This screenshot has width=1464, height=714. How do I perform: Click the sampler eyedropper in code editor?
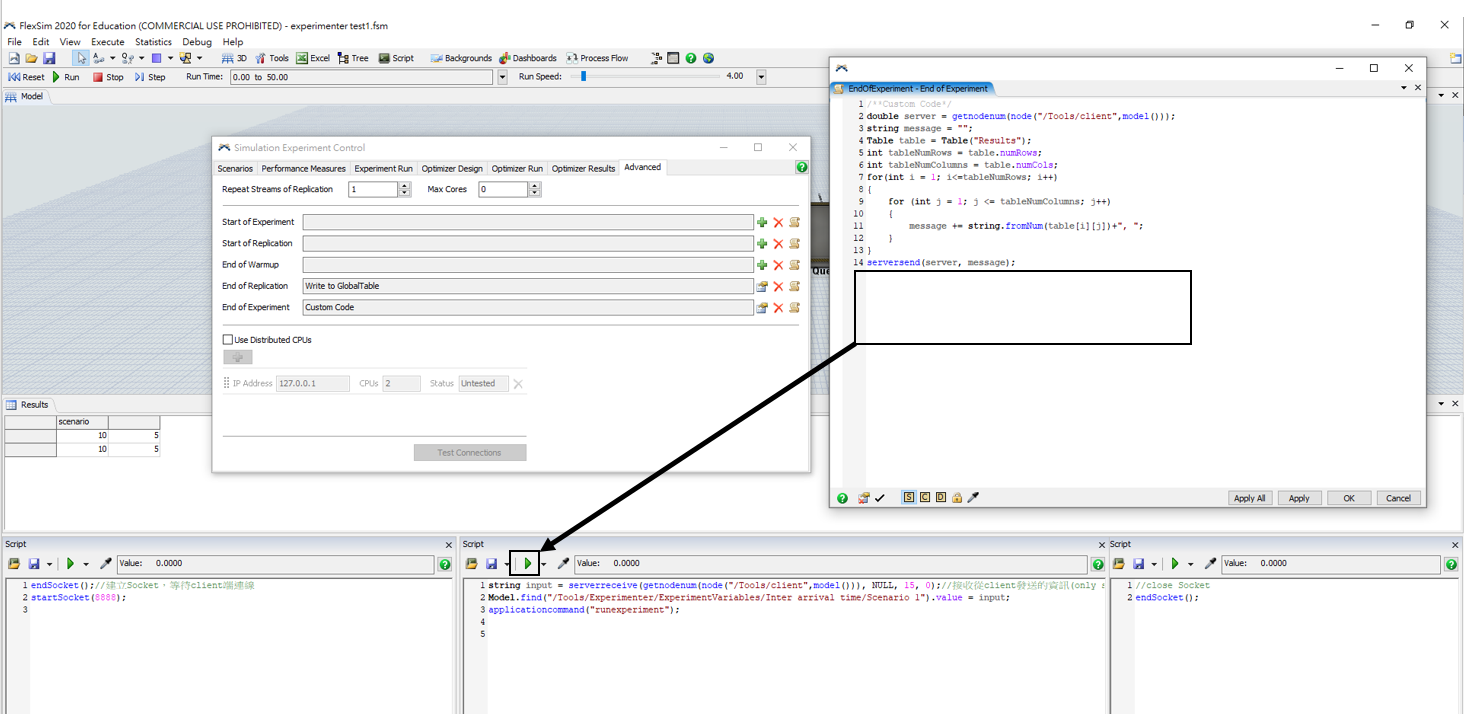pos(973,498)
